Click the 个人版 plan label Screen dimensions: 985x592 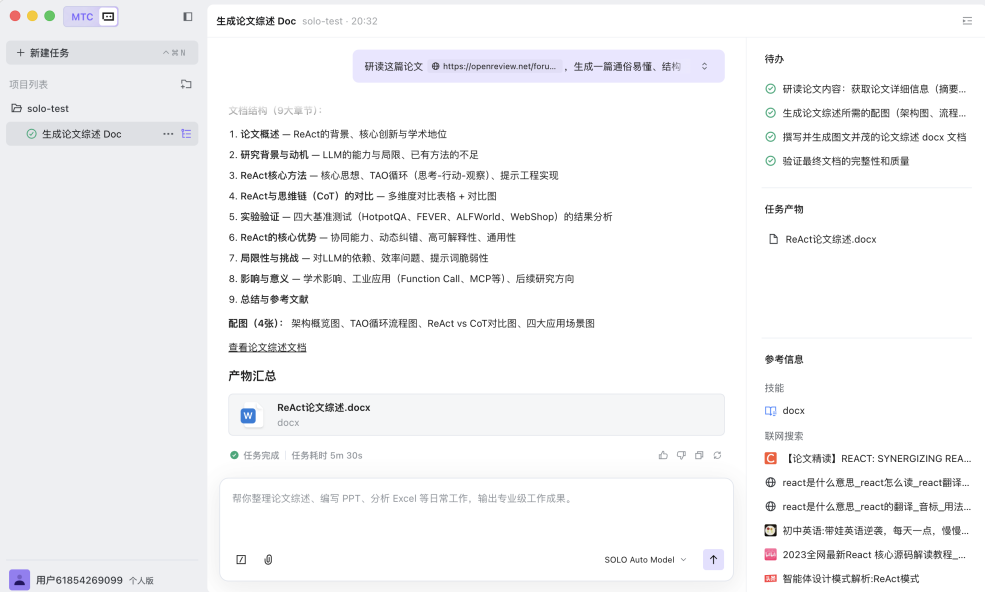(141, 581)
